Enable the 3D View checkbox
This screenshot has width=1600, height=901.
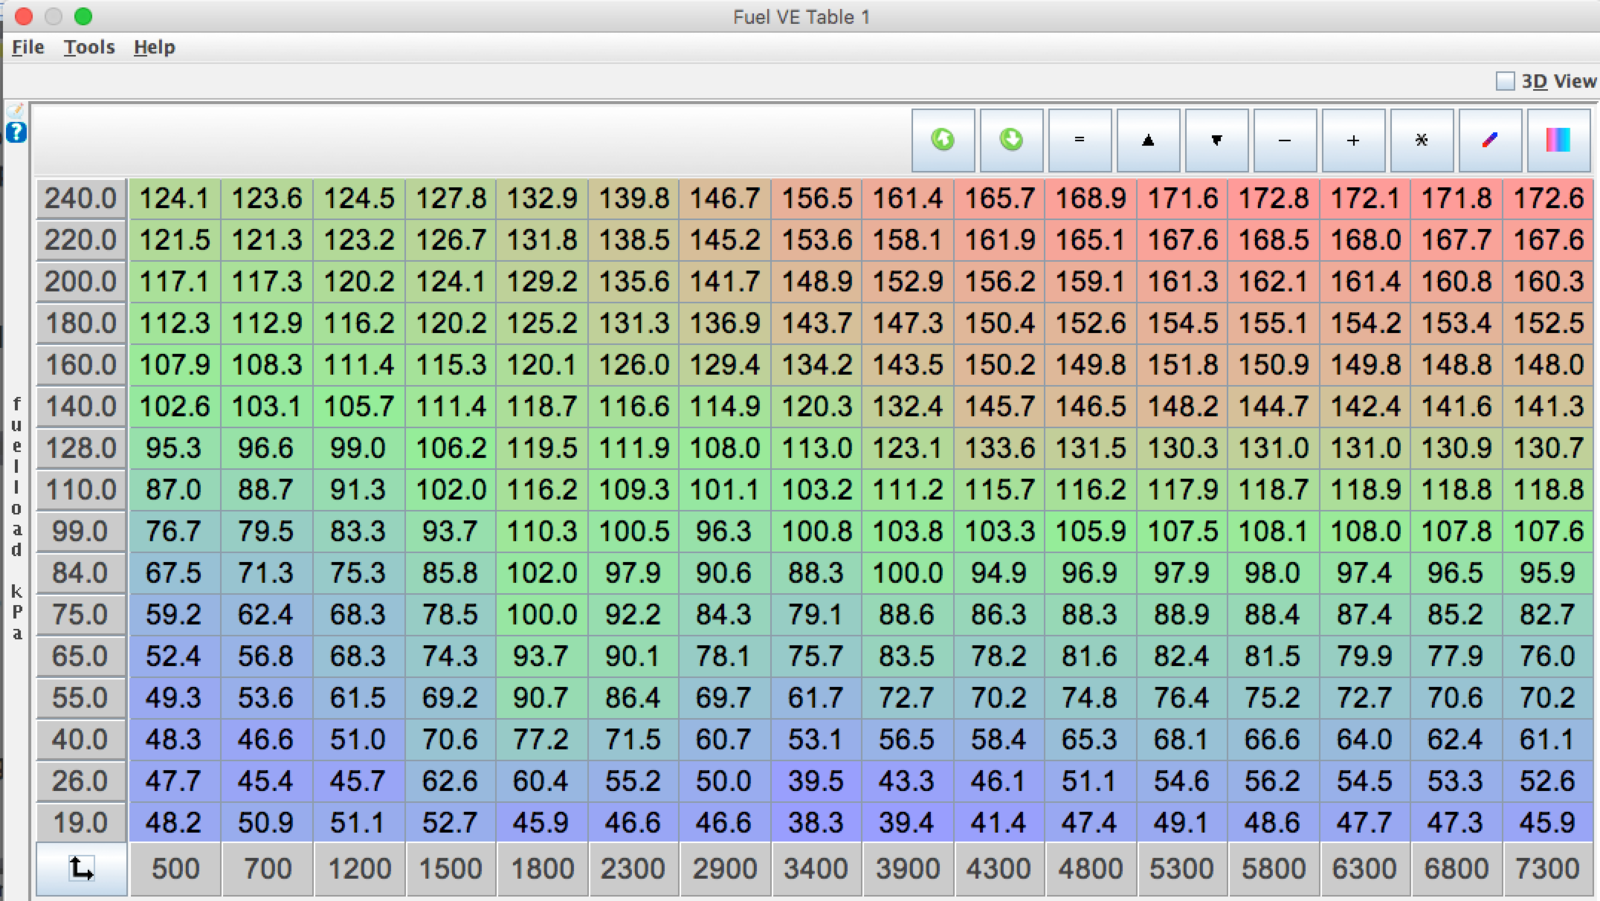coord(1505,81)
